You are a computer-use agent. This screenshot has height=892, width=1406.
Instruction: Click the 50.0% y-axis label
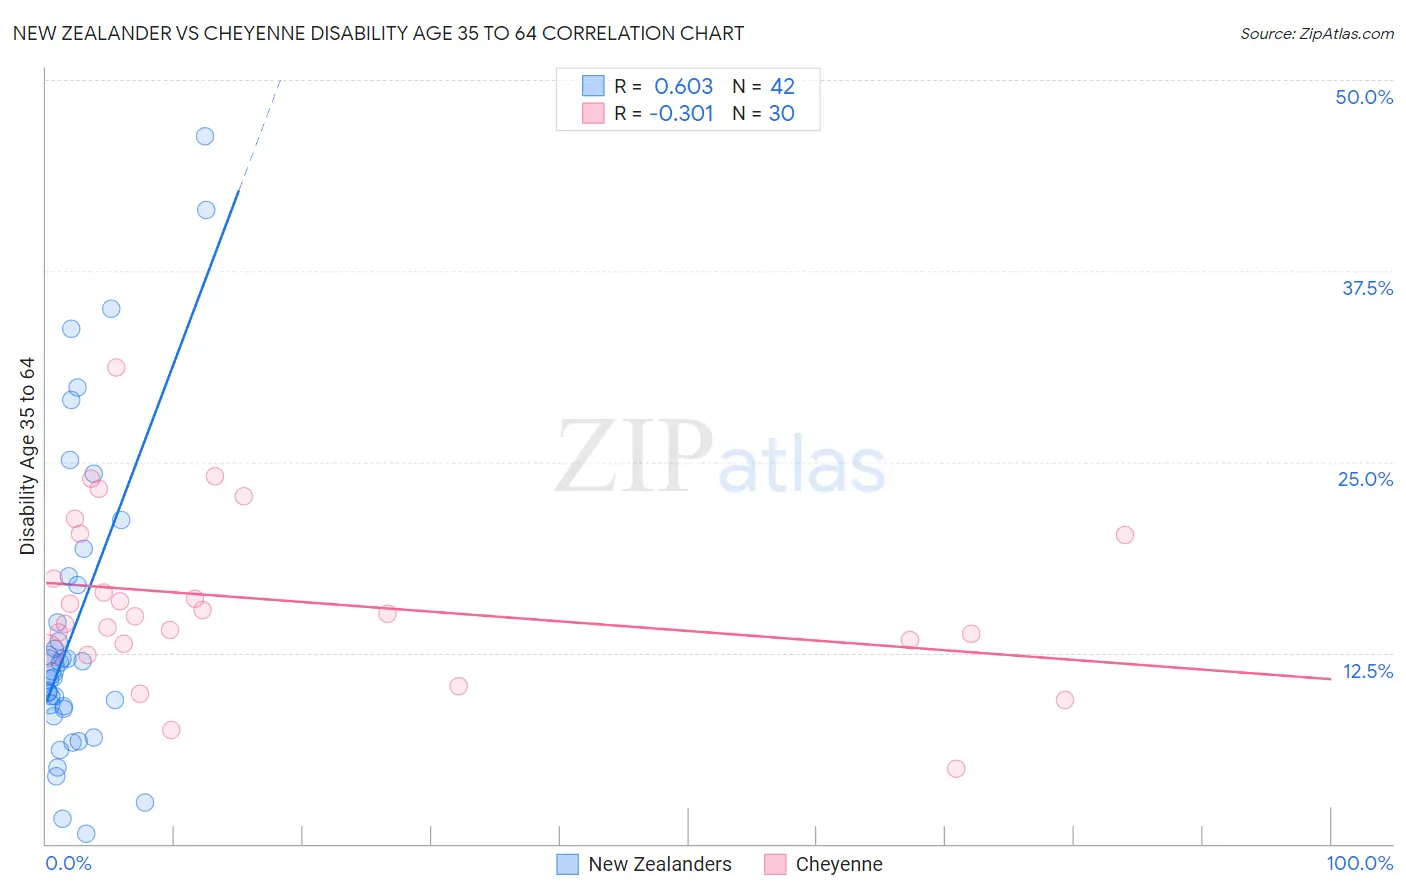(1364, 97)
